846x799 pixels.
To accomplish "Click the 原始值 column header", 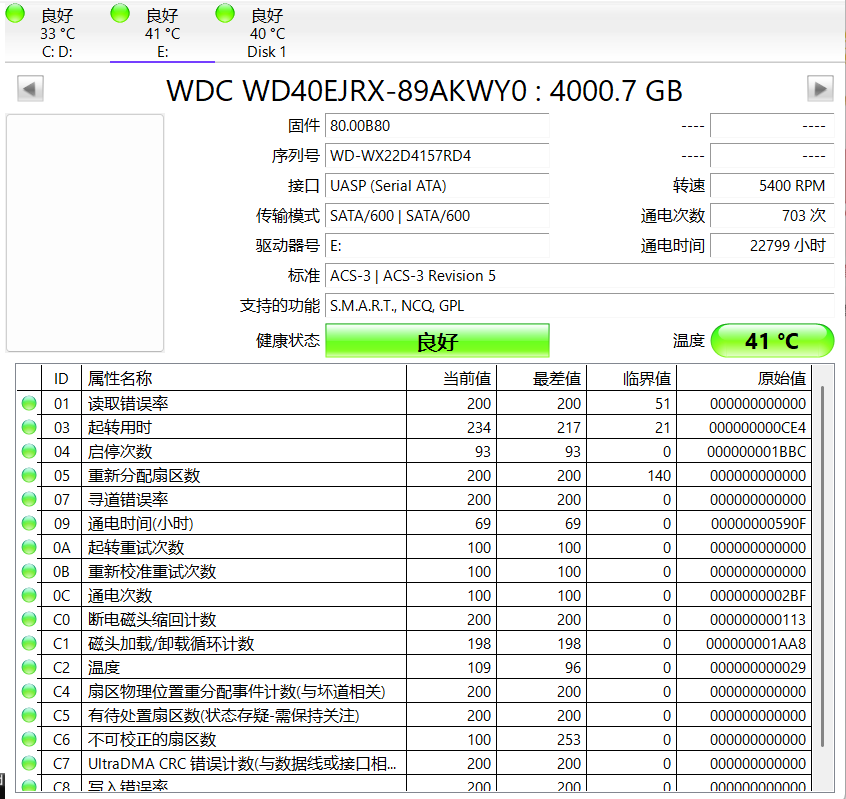I will 745,378.
